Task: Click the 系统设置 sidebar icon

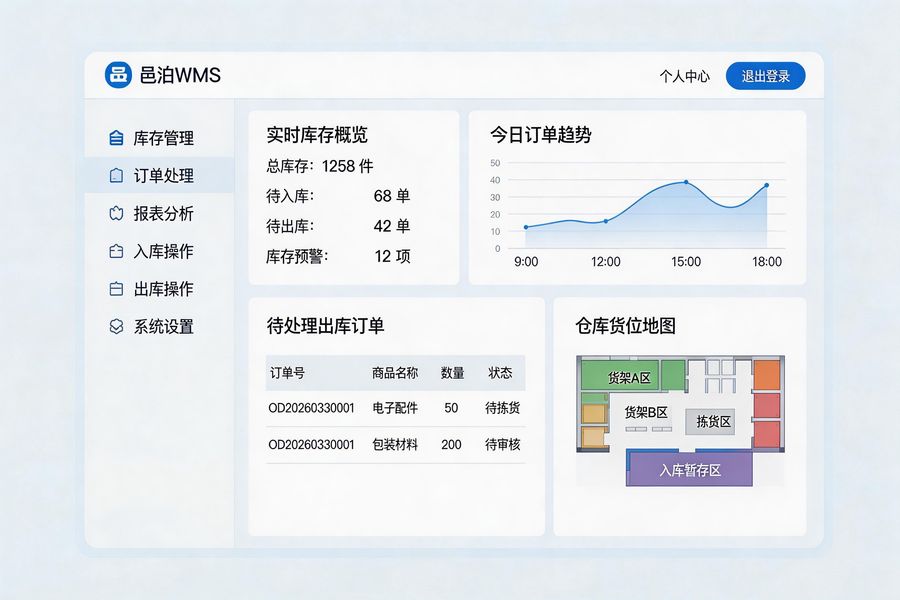Action: 116,327
